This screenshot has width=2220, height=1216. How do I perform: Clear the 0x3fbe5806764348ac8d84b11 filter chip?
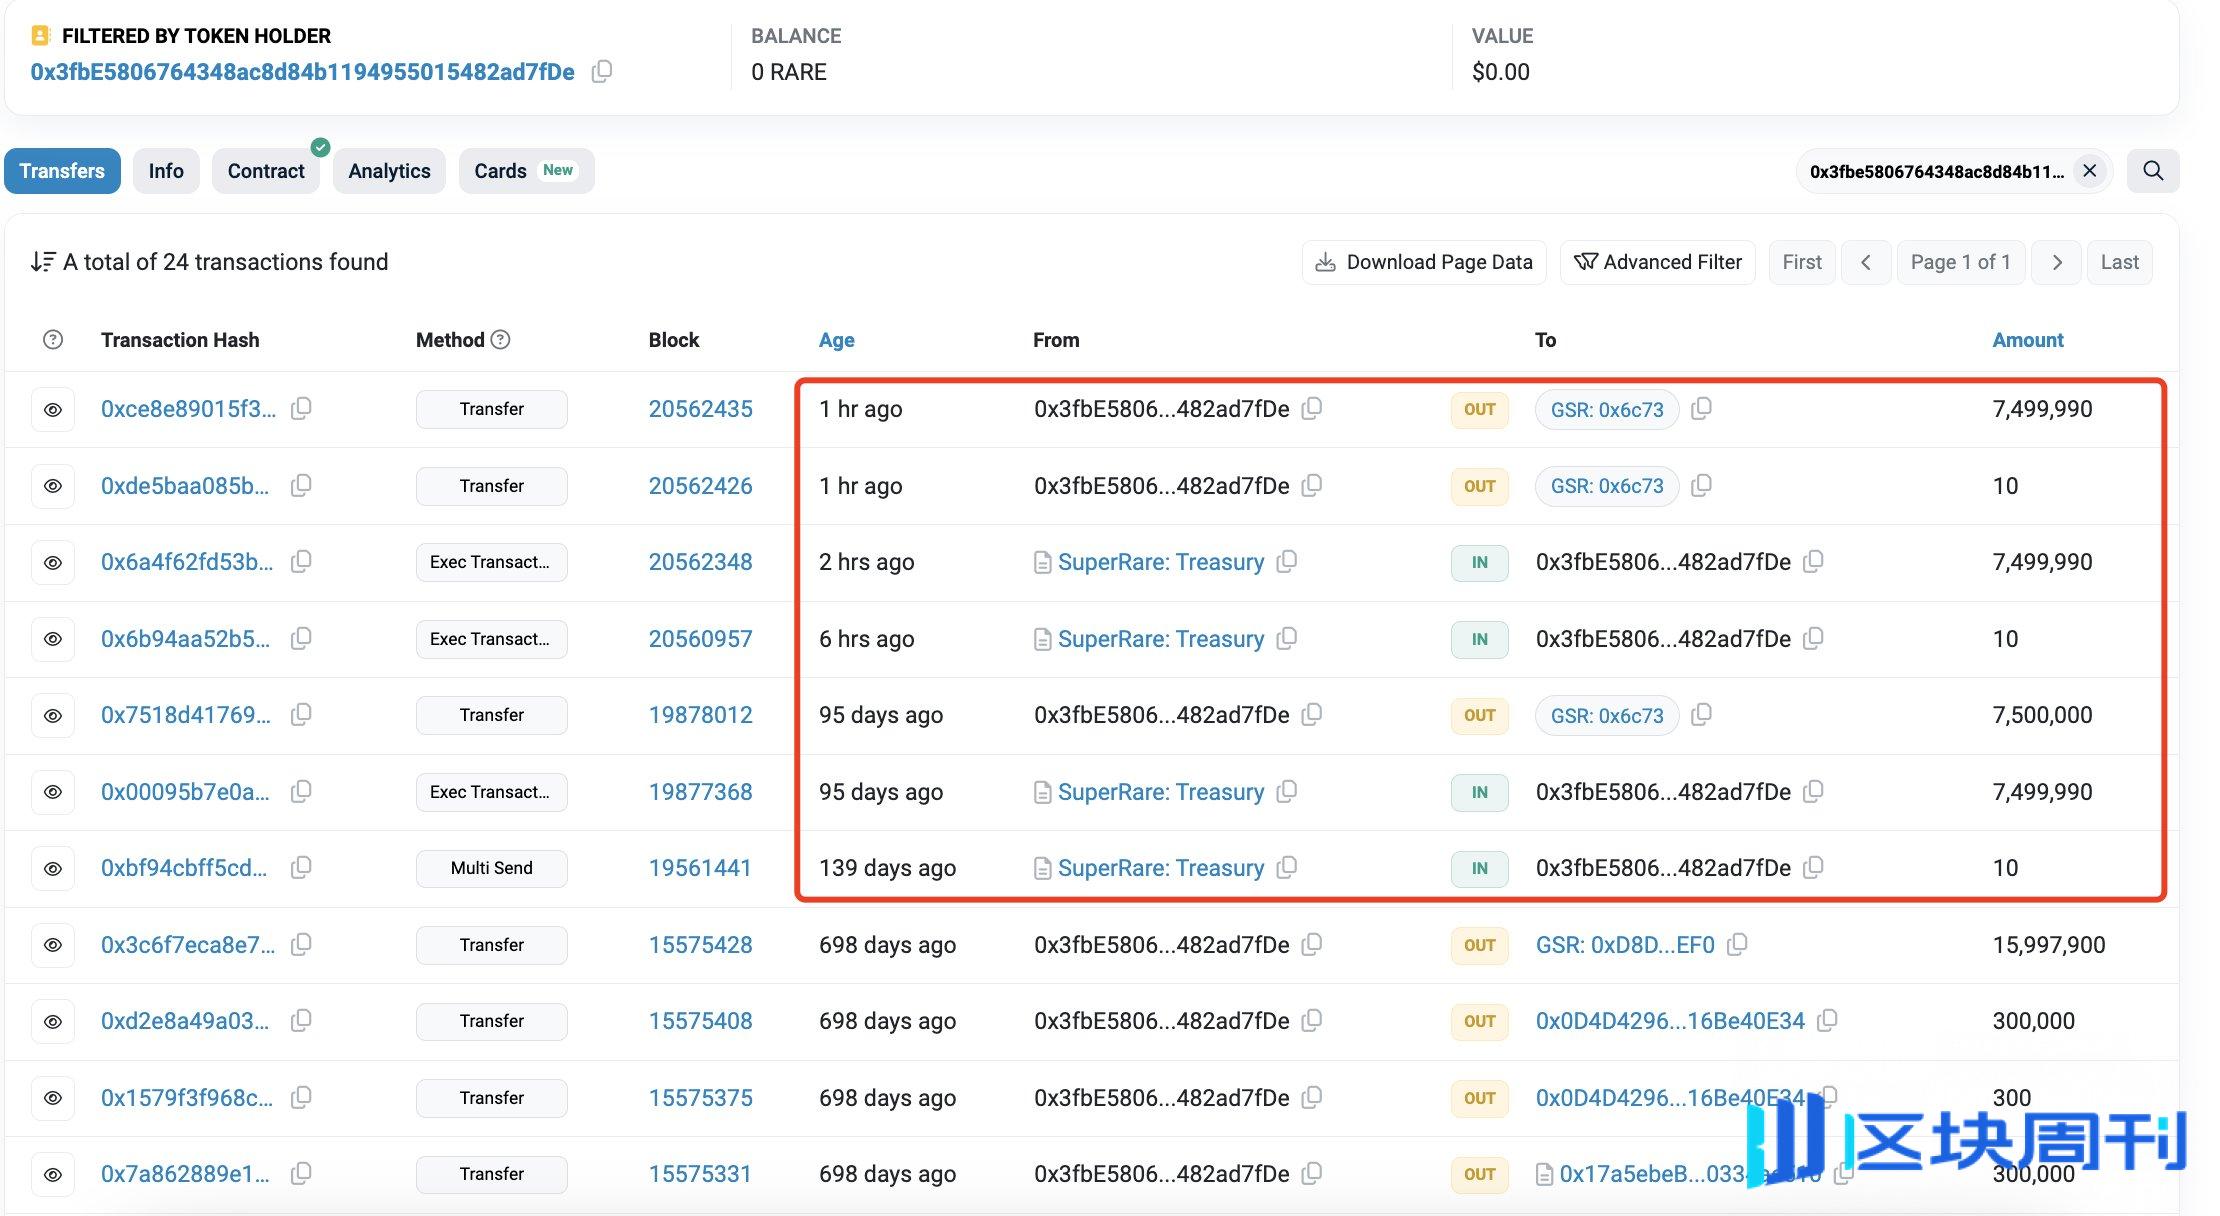tap(2090, 171)
